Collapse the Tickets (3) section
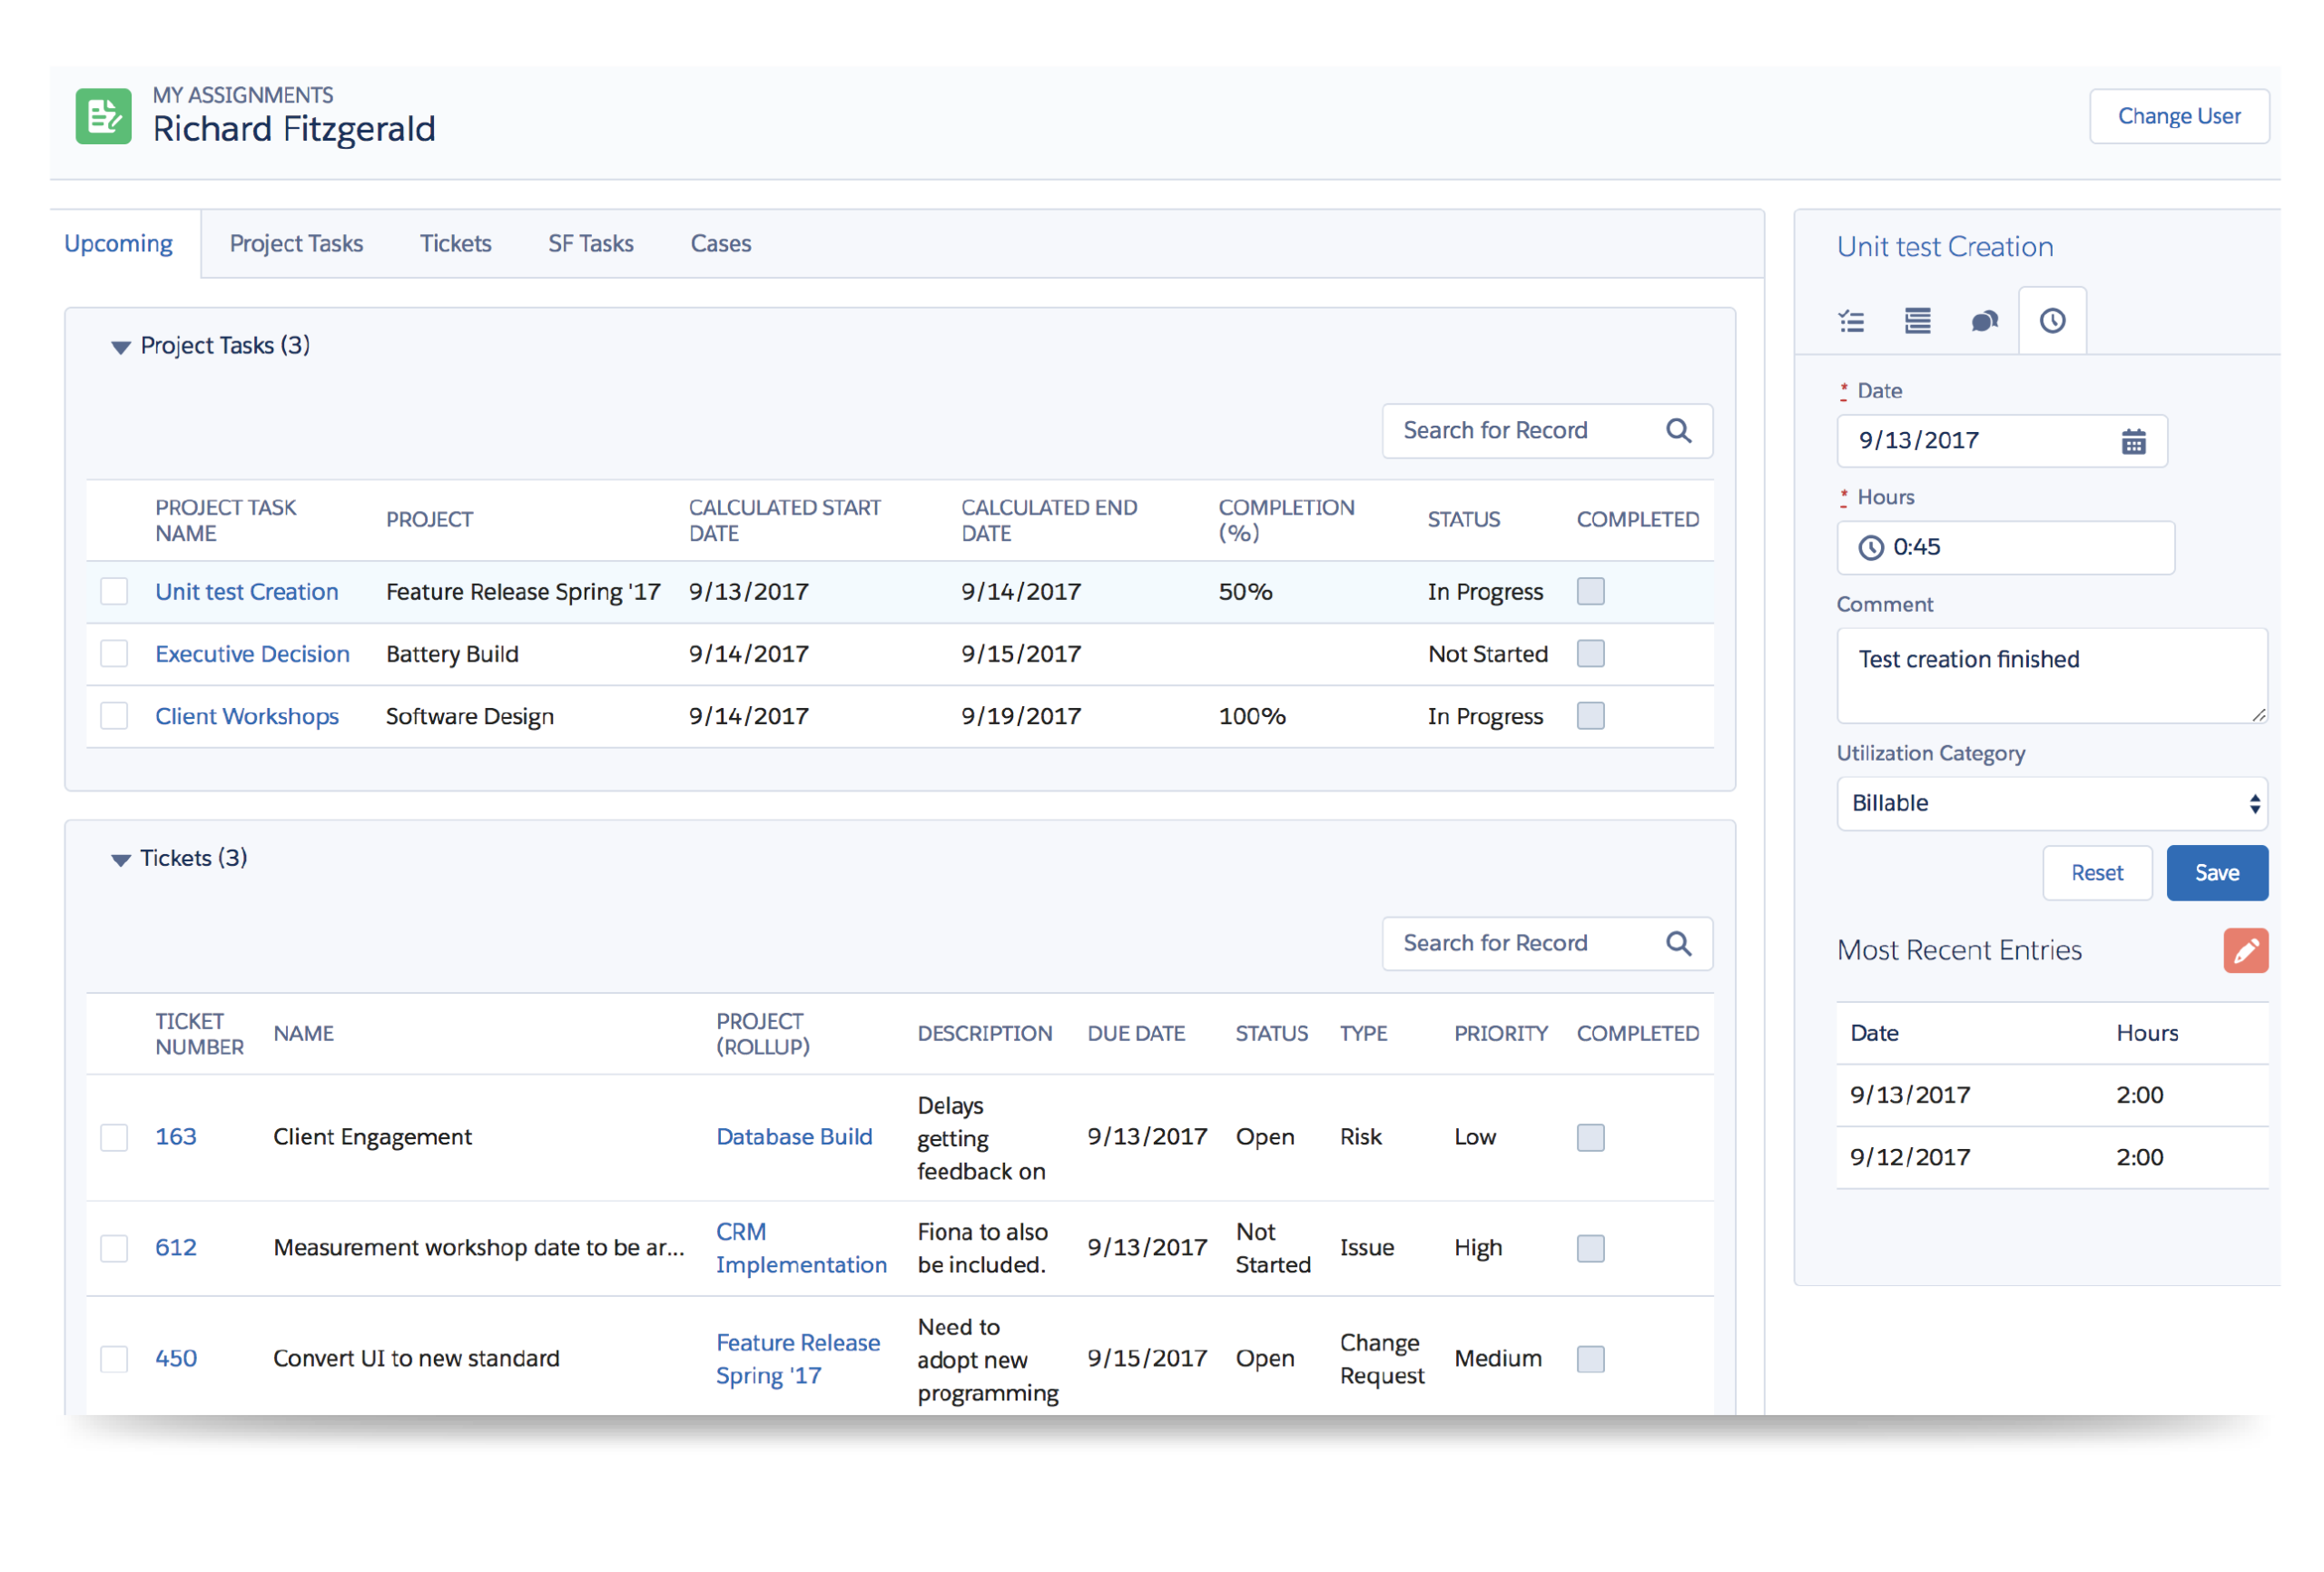 [x=120, y=860]
